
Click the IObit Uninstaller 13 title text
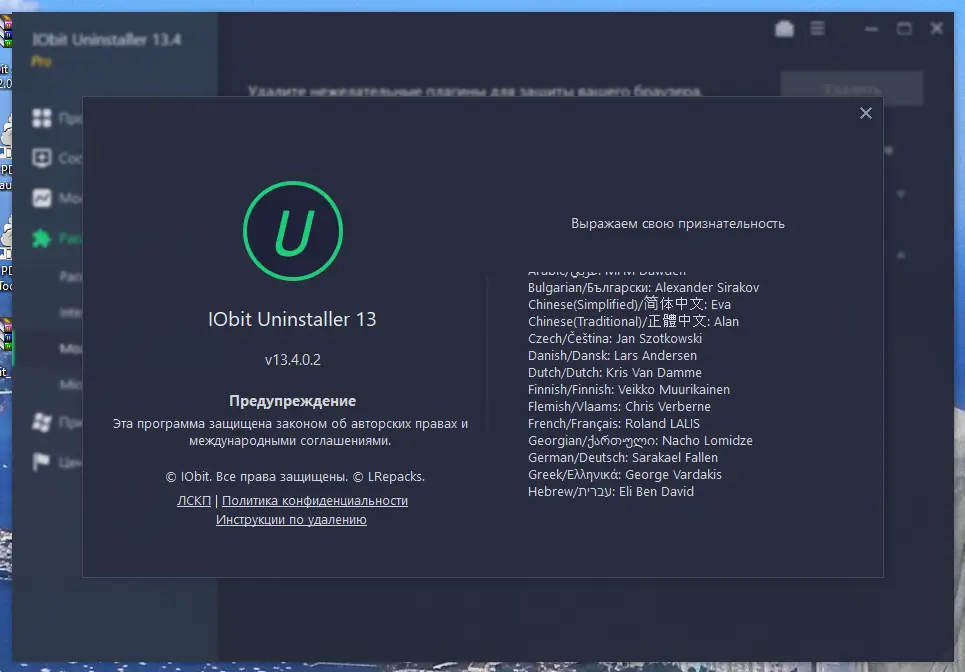292,319
